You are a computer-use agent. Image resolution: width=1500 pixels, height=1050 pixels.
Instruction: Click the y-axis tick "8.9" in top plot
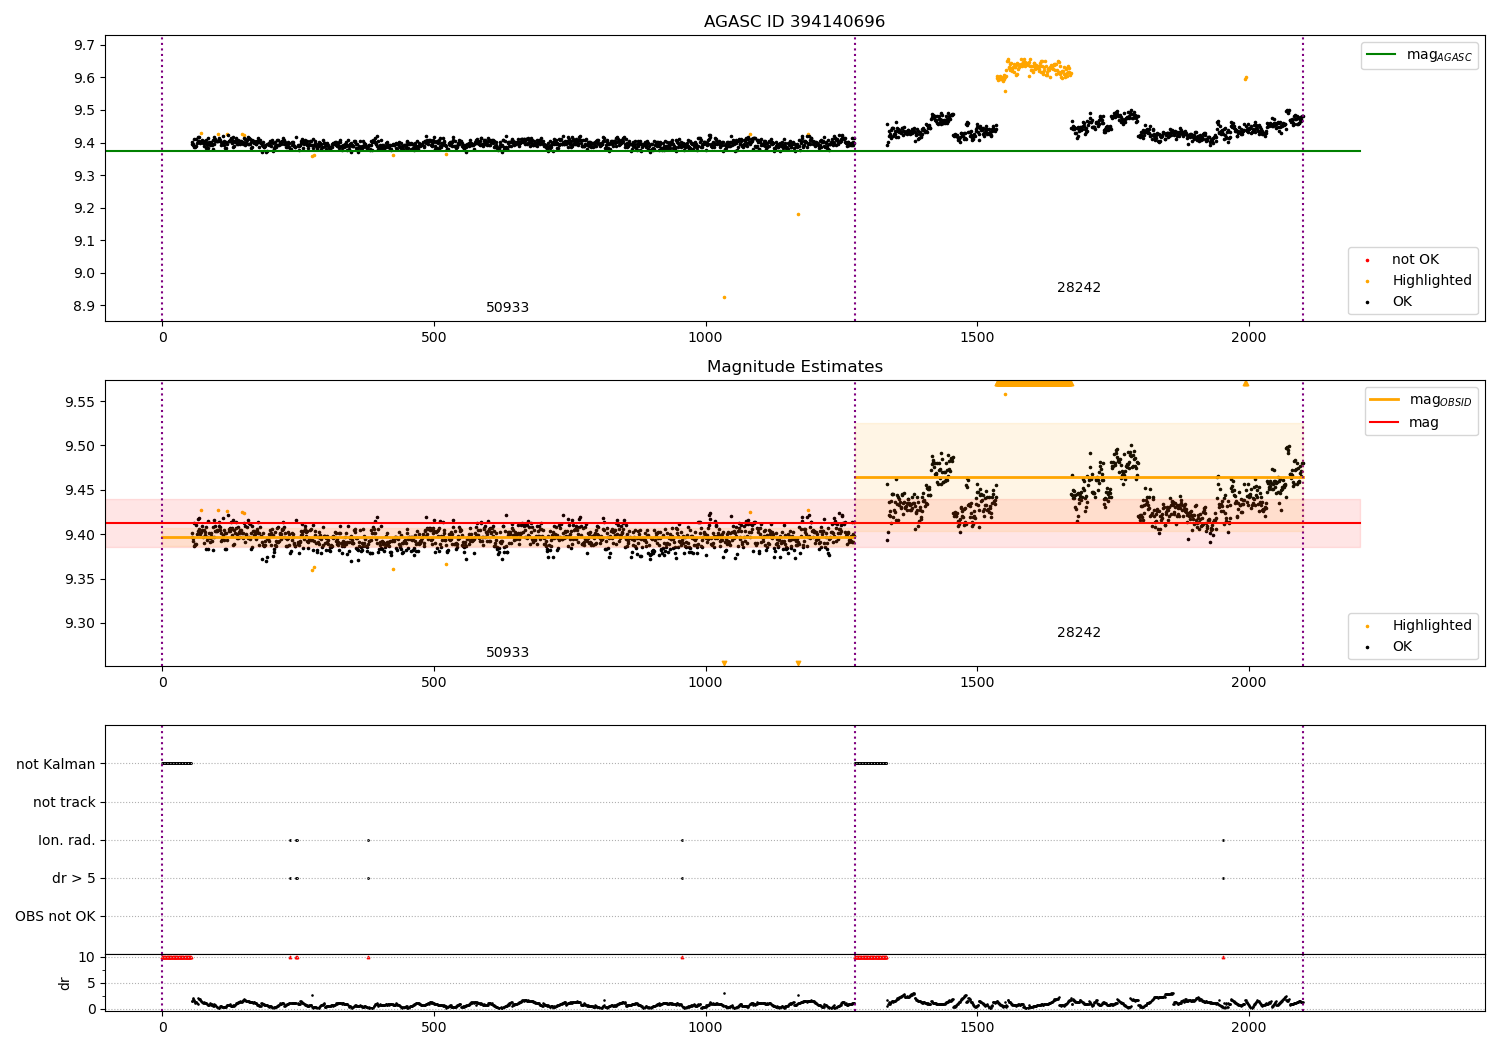85,306
